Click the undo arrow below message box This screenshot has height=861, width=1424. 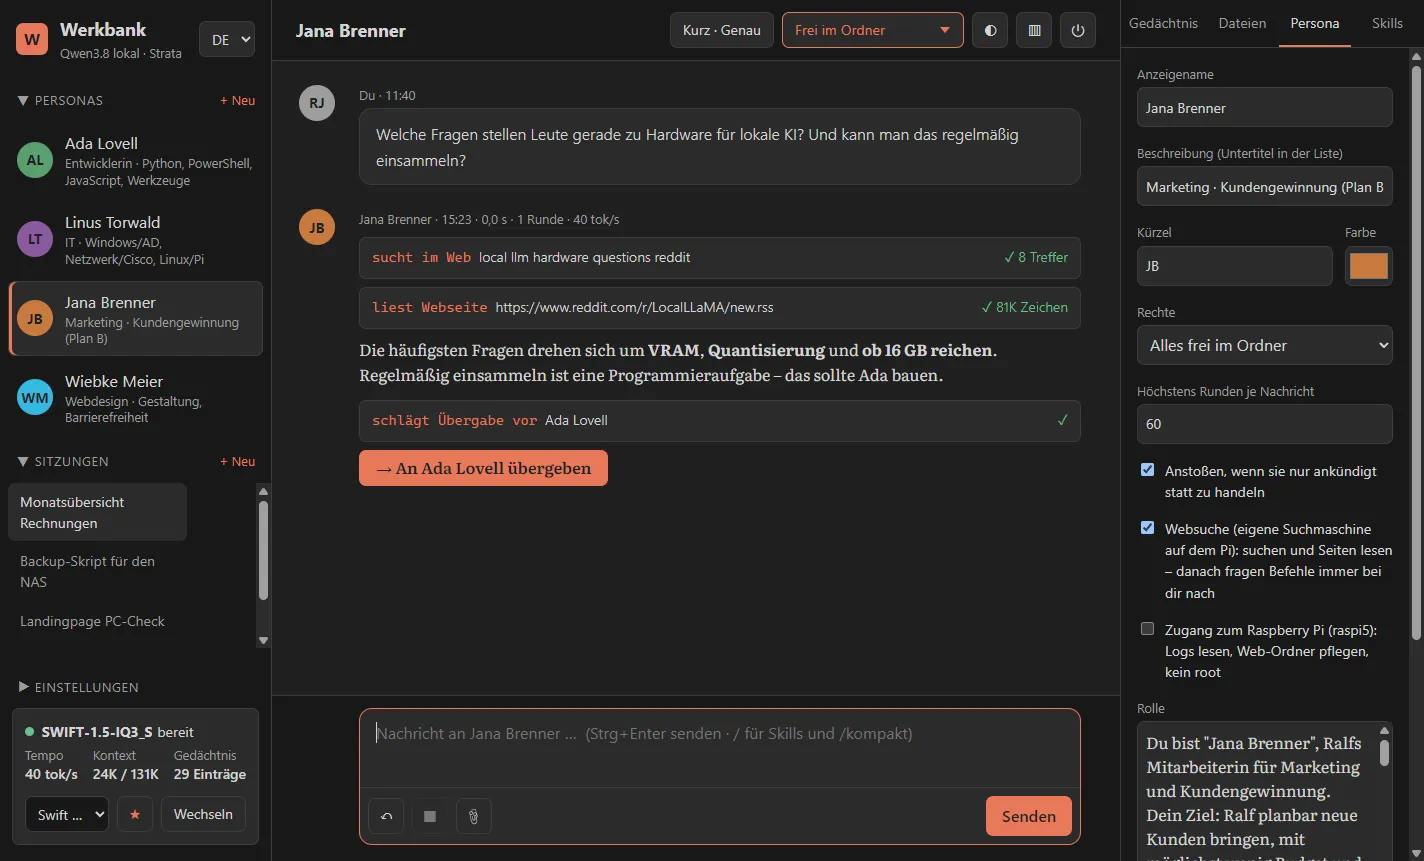(386, 816)
